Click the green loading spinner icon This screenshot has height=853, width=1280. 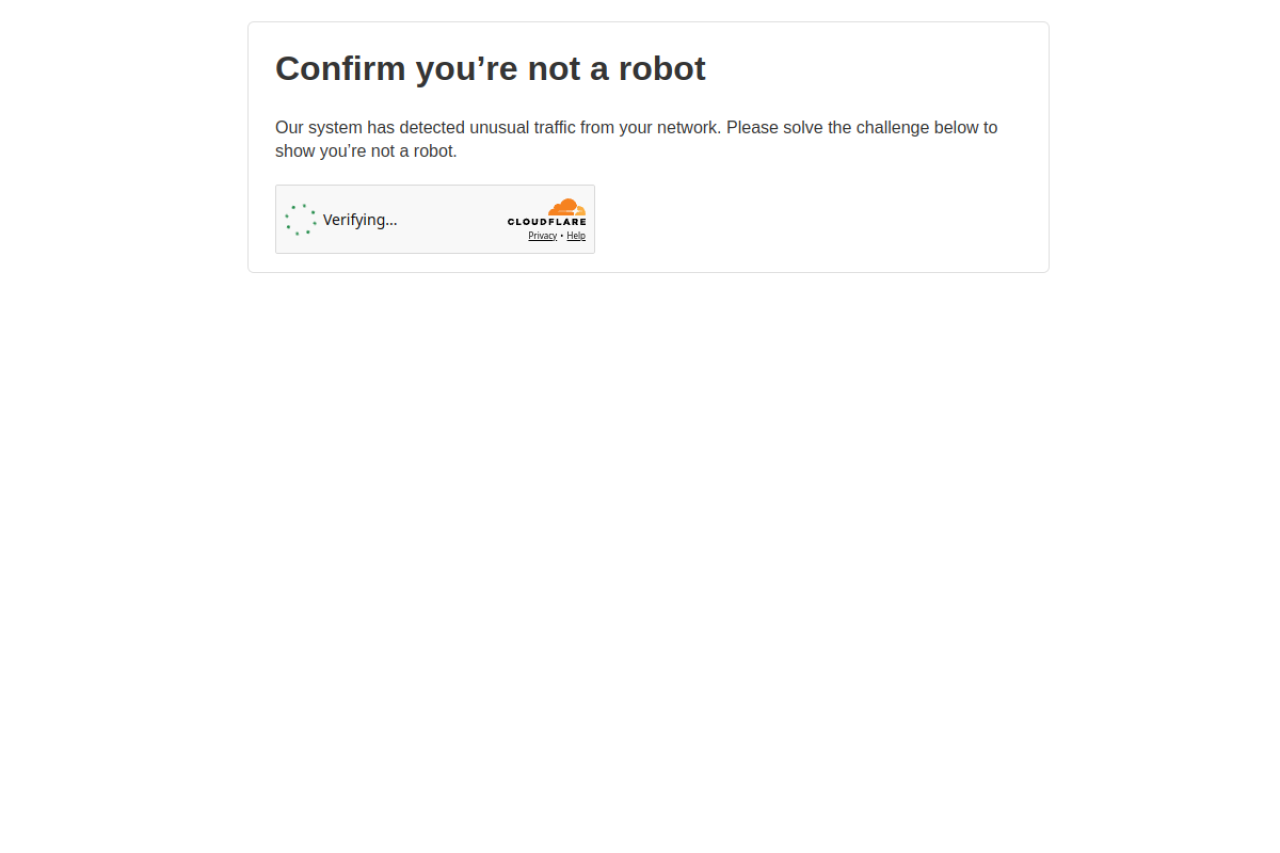click(300, 220)
